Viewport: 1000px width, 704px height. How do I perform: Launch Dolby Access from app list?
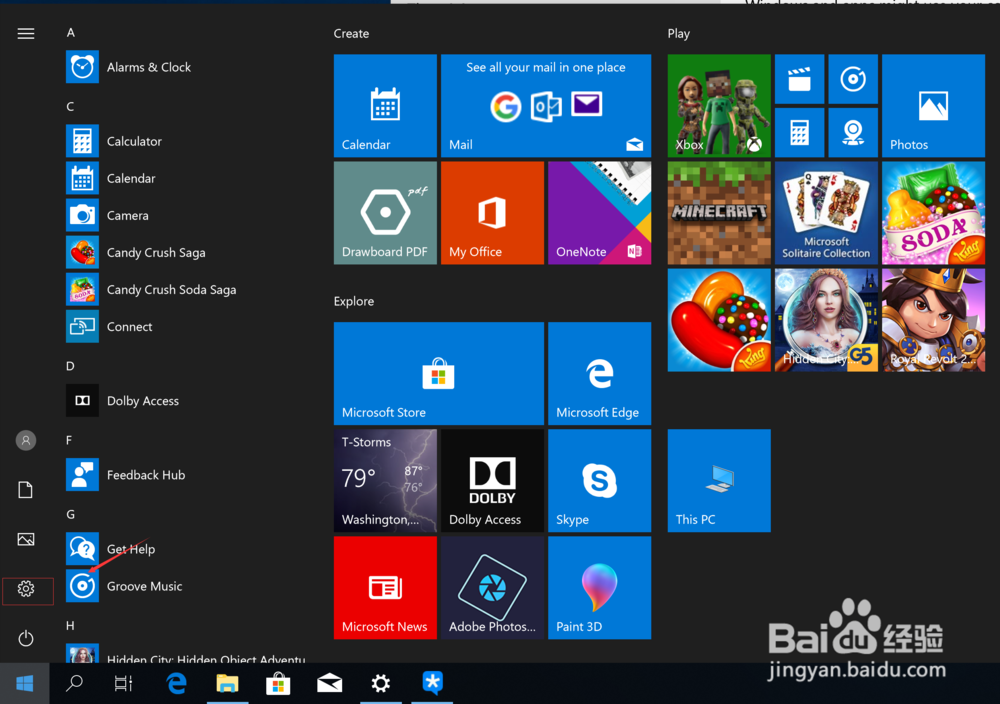click(x=185, y=400)
